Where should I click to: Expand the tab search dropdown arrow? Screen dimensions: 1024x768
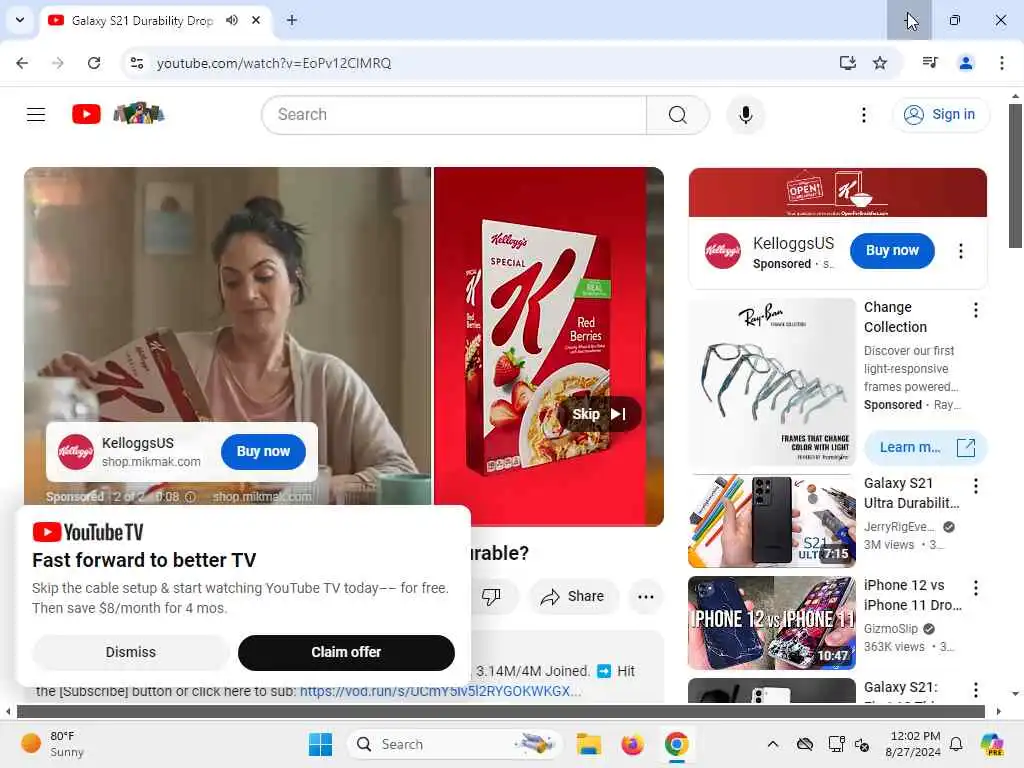coord(20,20)
